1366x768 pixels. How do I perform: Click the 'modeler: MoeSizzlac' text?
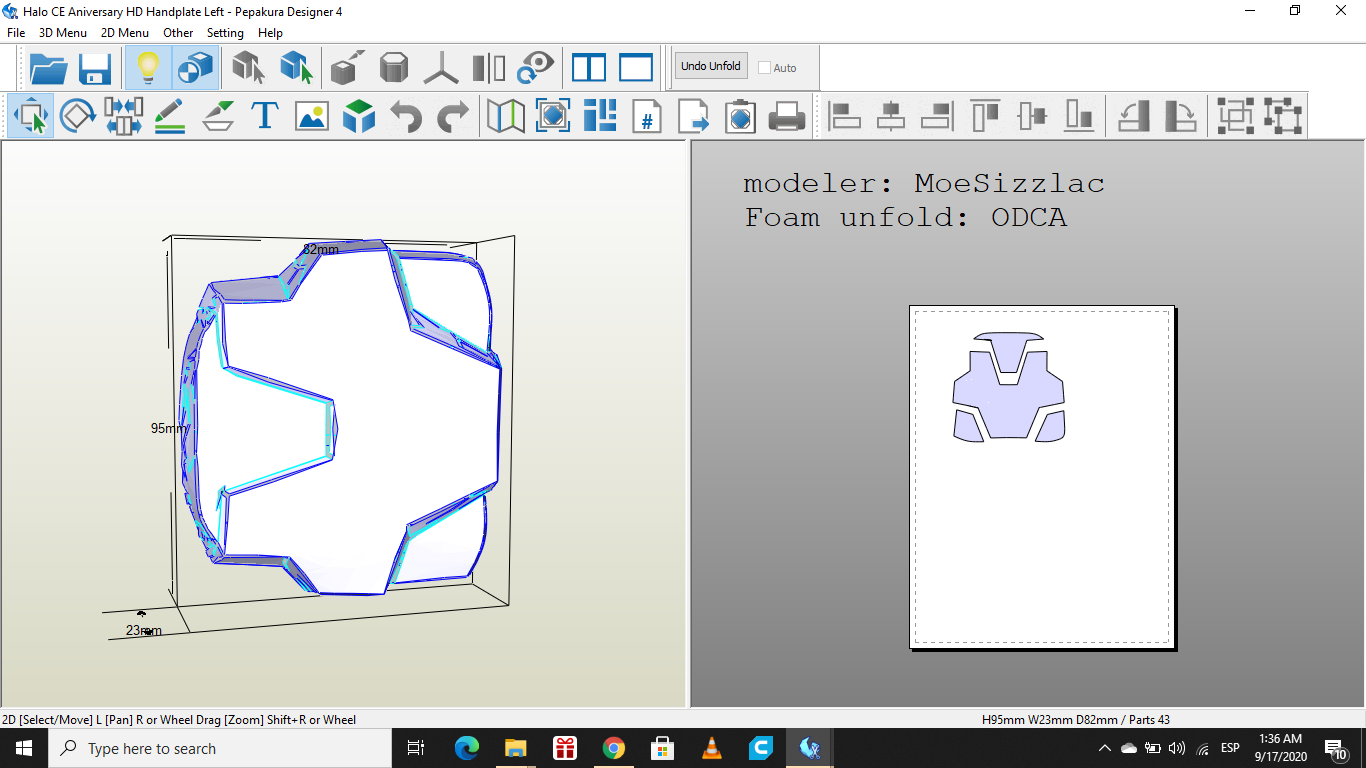(924, 184)
